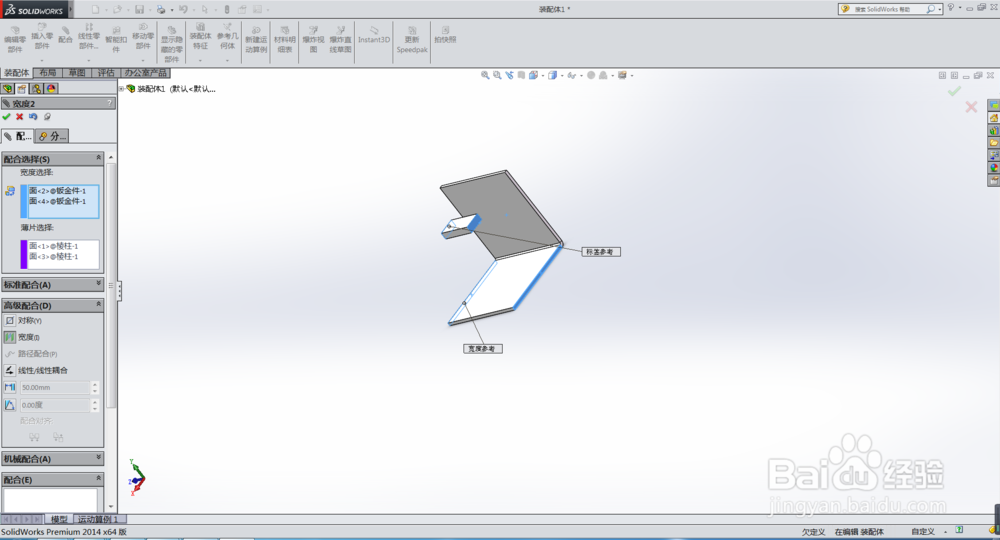
Task: Click the viewport red X cancel corner
Action: tap(971, 107)
